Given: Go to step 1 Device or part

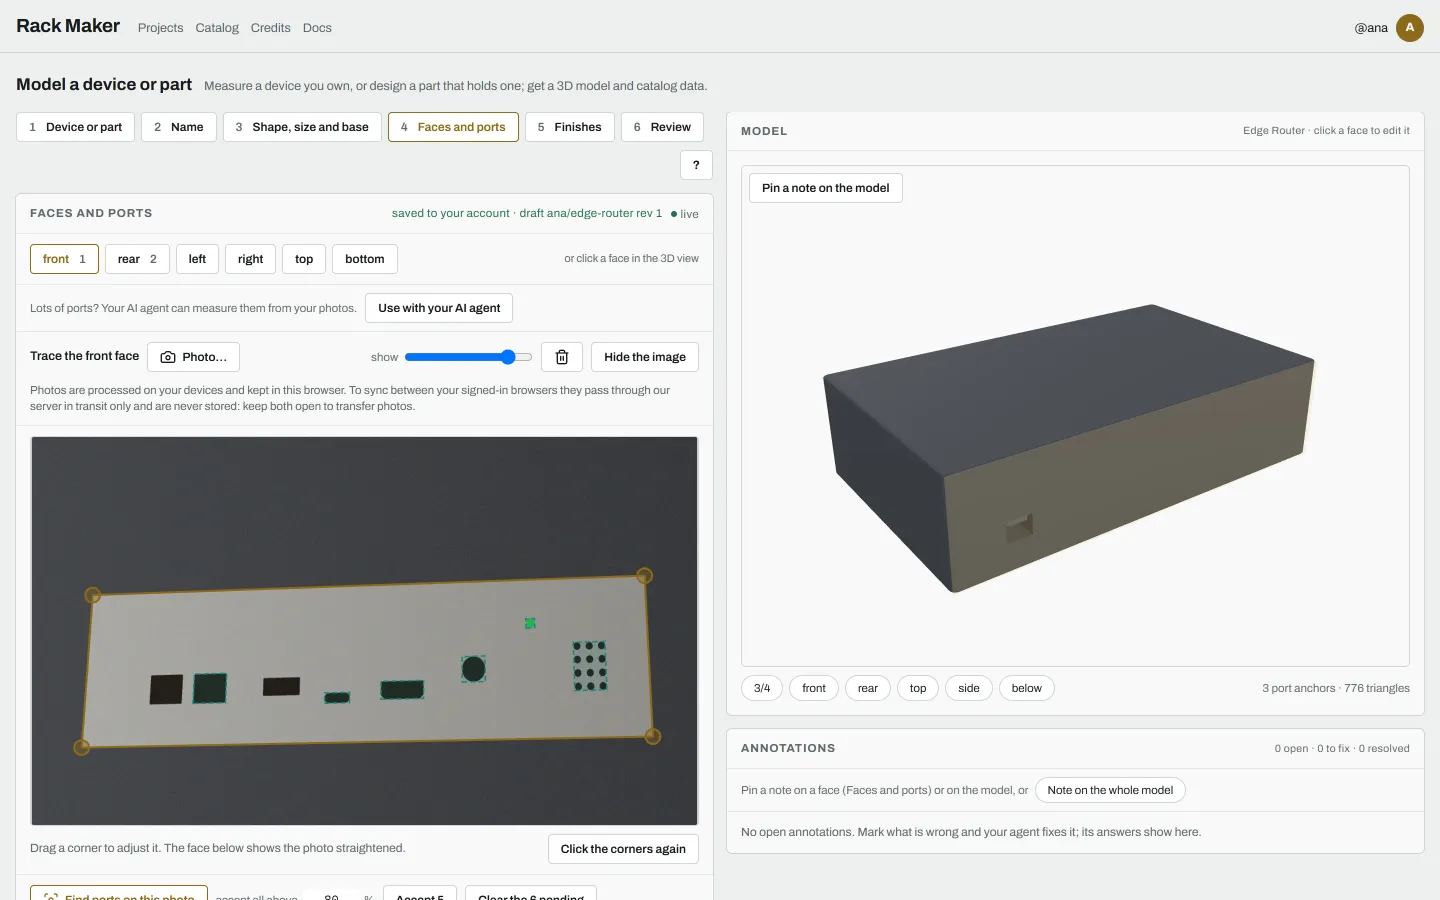Looking at the screenshot, I should [75, 127].
